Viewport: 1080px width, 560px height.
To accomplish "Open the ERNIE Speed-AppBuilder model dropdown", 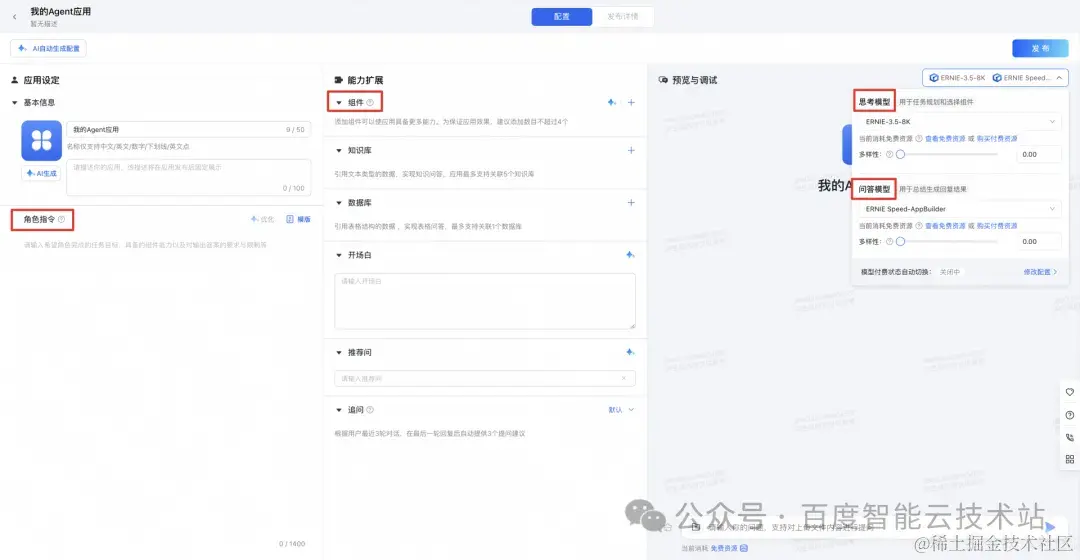I will pos(959,209).
